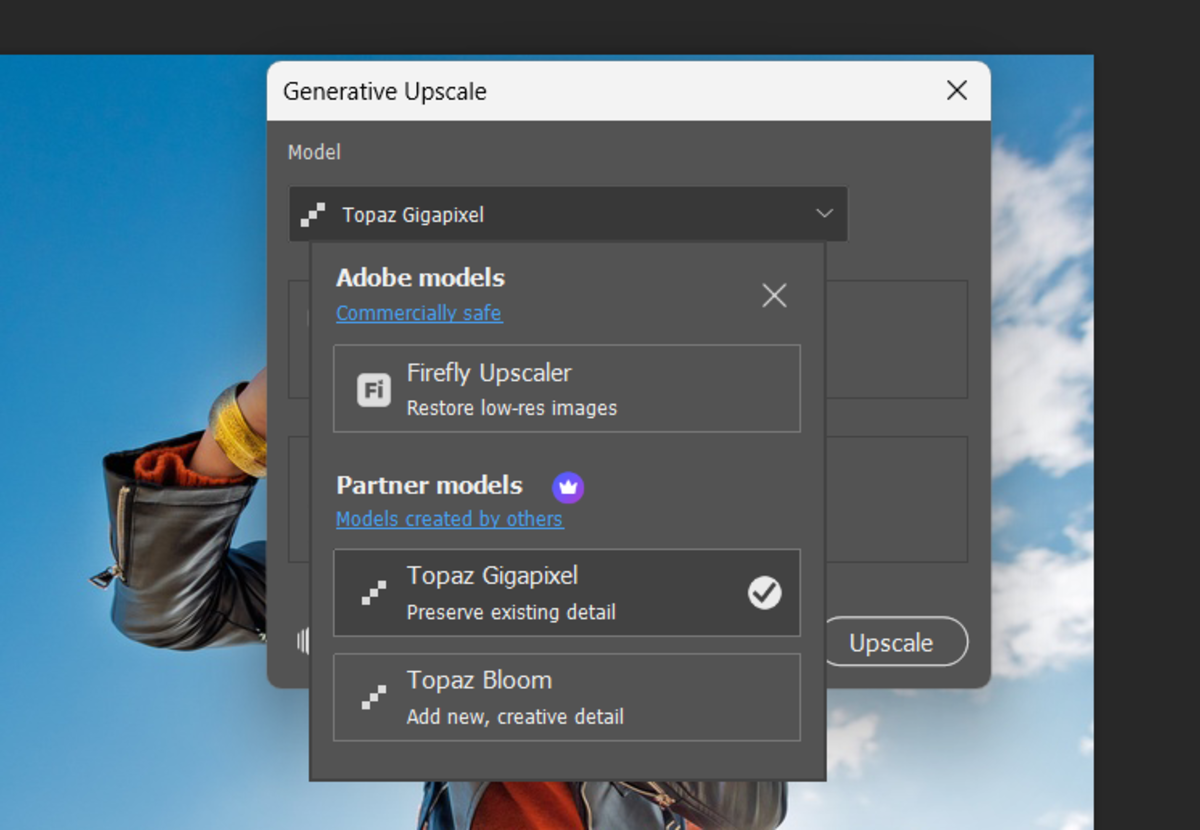The height and width of the screenshot is (830, 1200).
Task: Click the Partner models heading
Action: [429, 485]
